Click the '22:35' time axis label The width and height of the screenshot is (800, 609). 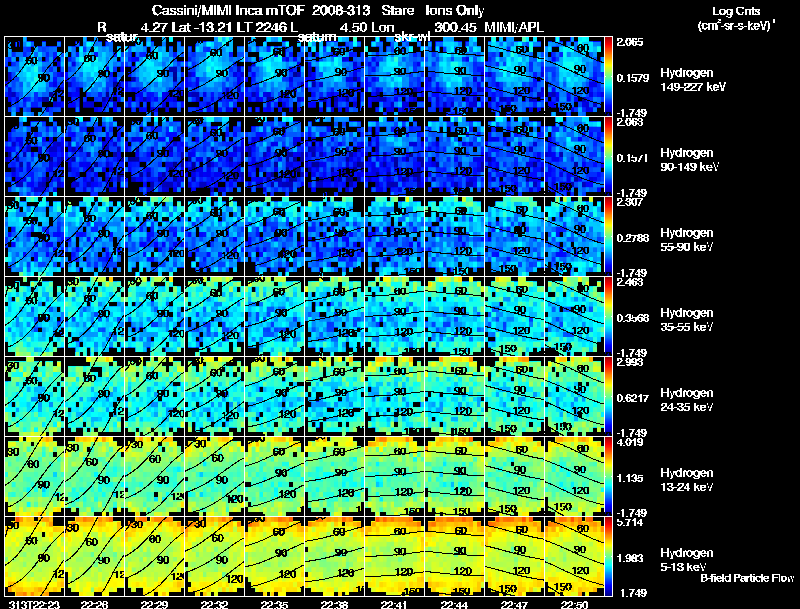pyautogui.click(x=274, y=605)
